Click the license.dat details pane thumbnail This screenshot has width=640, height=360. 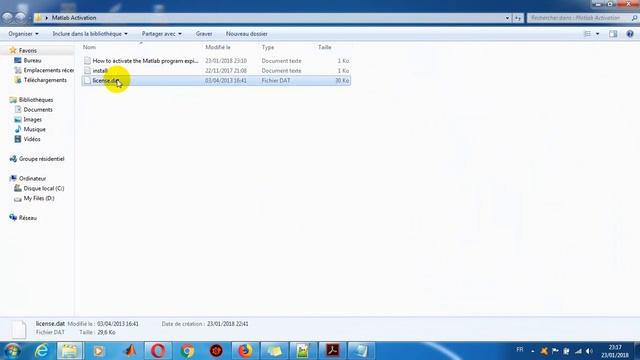(x=18, y=329)
